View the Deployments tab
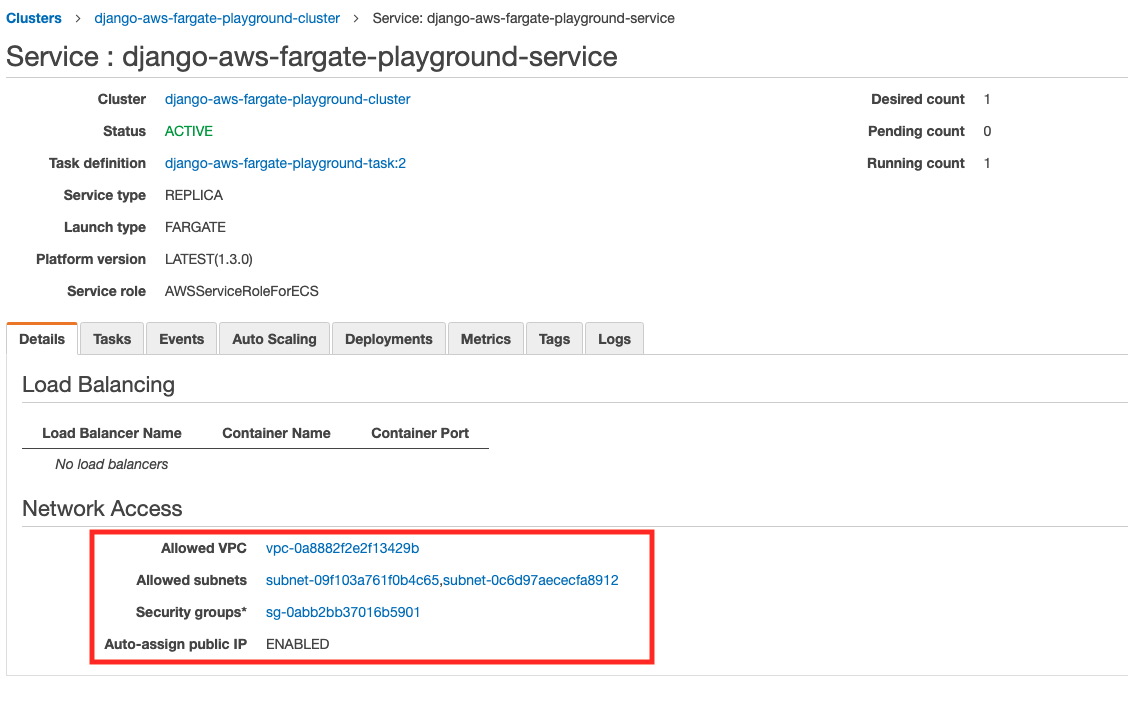The width and height of the screenshot is (1128, 701). click(x=388, y=339)
